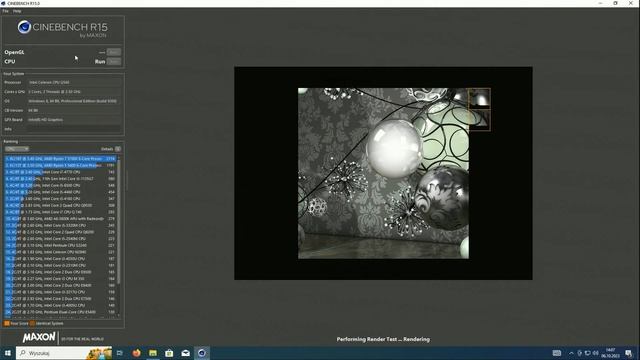
Task: Click the ranking Details toggle arrow
Action: tap(118, 149)
